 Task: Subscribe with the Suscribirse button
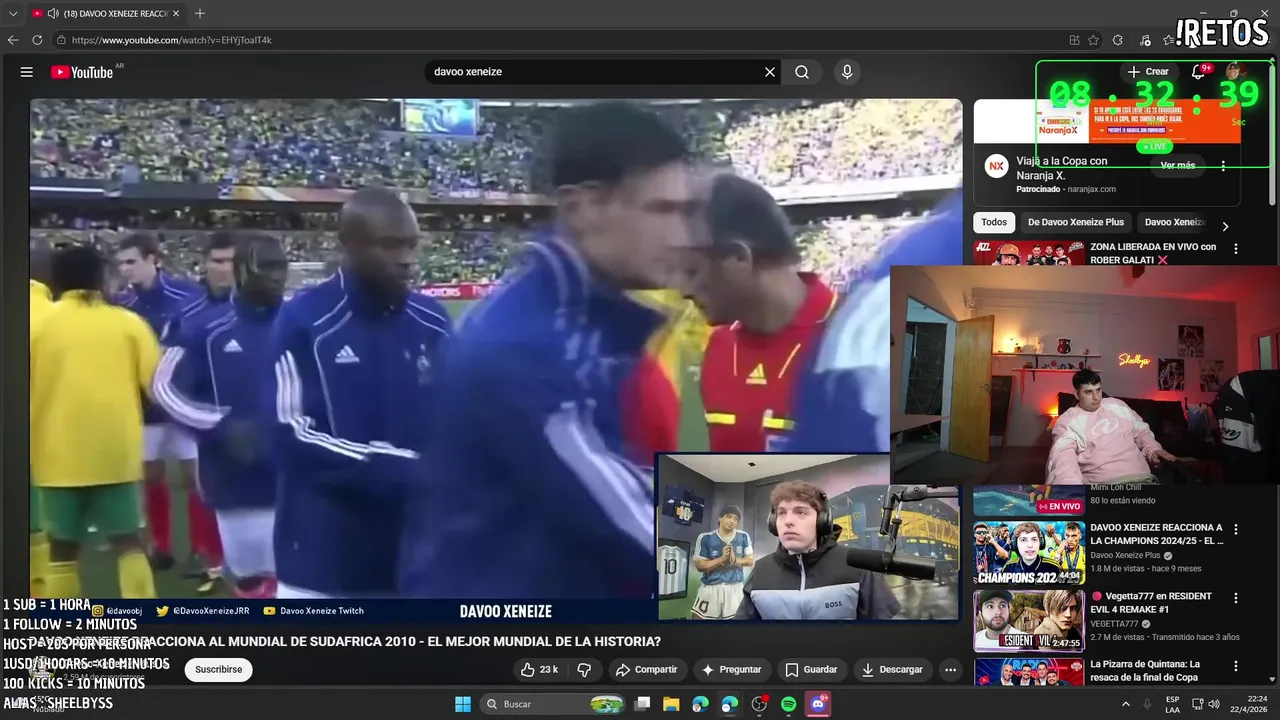click(218, 670)
